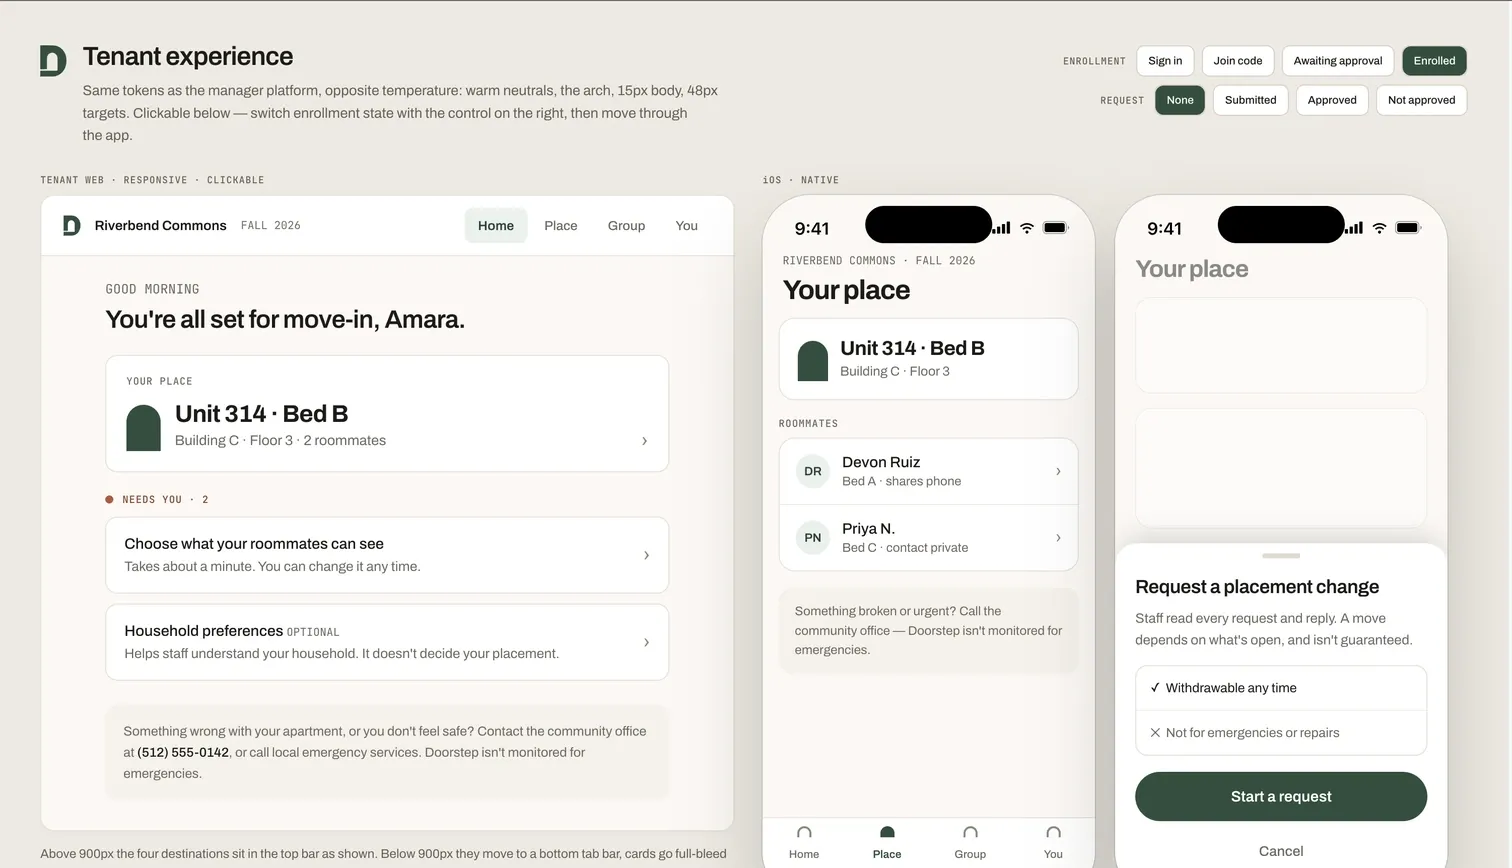Click the (512) 555-0142 phone number link
This screenshot has width=1512, height=868.
point(183,752)
